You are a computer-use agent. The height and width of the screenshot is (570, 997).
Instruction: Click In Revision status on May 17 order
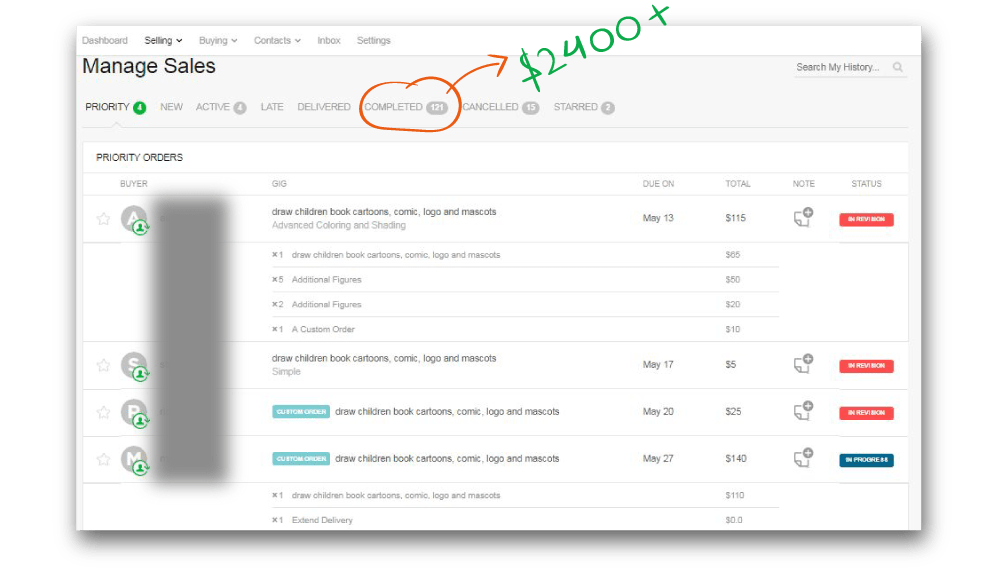tap(866, 366)
